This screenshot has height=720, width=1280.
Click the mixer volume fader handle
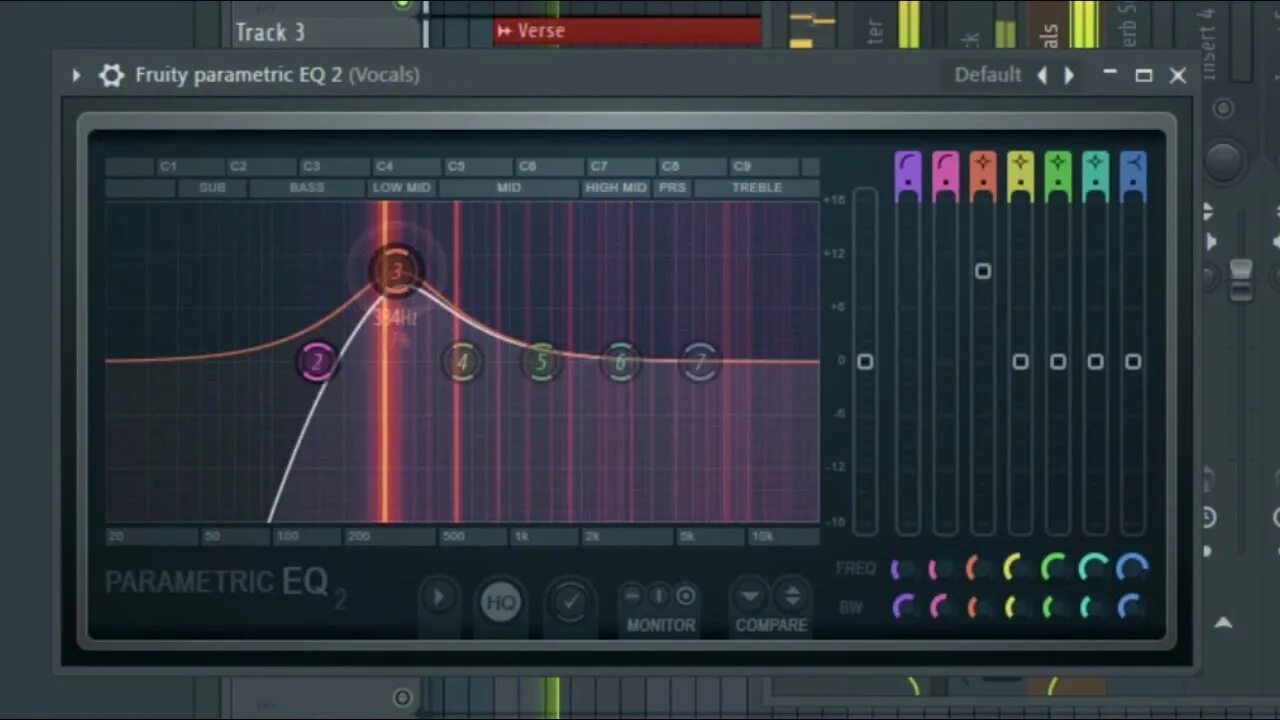tap(1241, 280)
